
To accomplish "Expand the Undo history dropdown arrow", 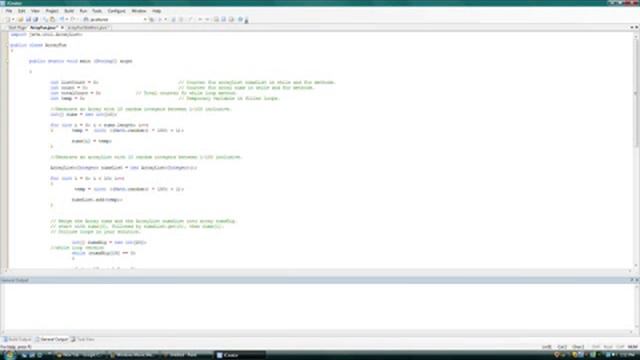I will point(67,20).
